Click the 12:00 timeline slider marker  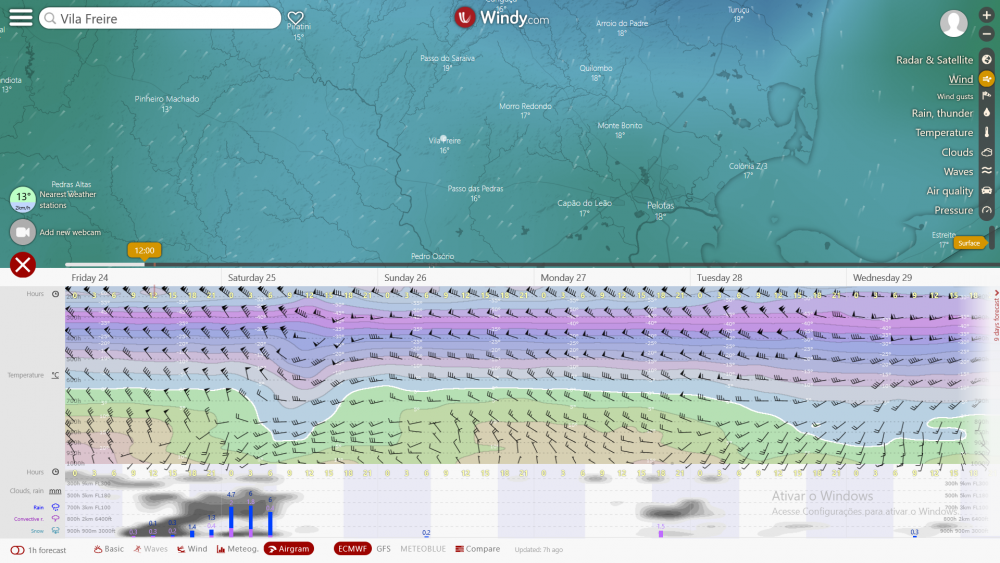(144, 251)
